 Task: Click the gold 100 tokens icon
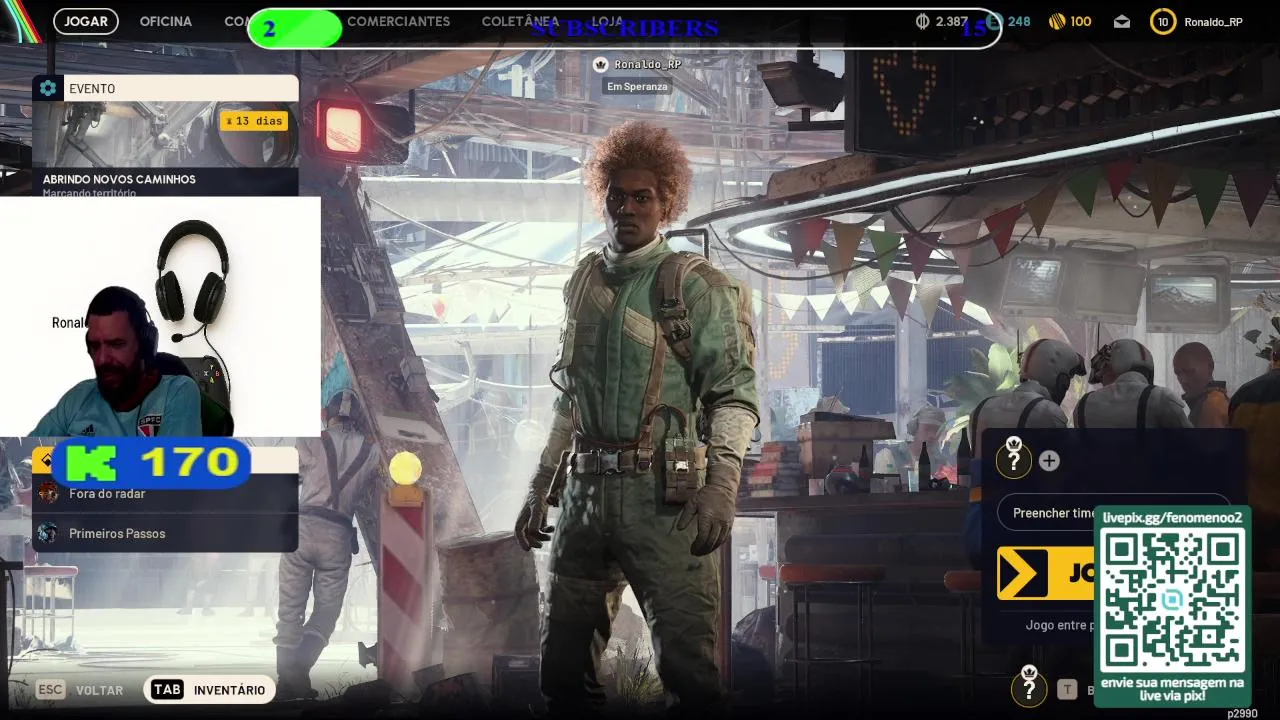[1057, 21]
